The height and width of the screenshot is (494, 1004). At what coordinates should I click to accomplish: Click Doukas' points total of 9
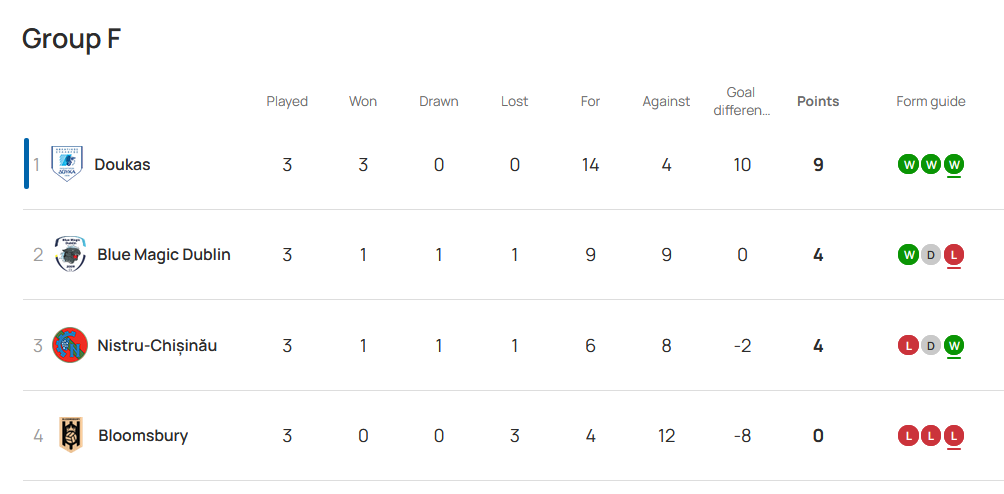(818, 165)
